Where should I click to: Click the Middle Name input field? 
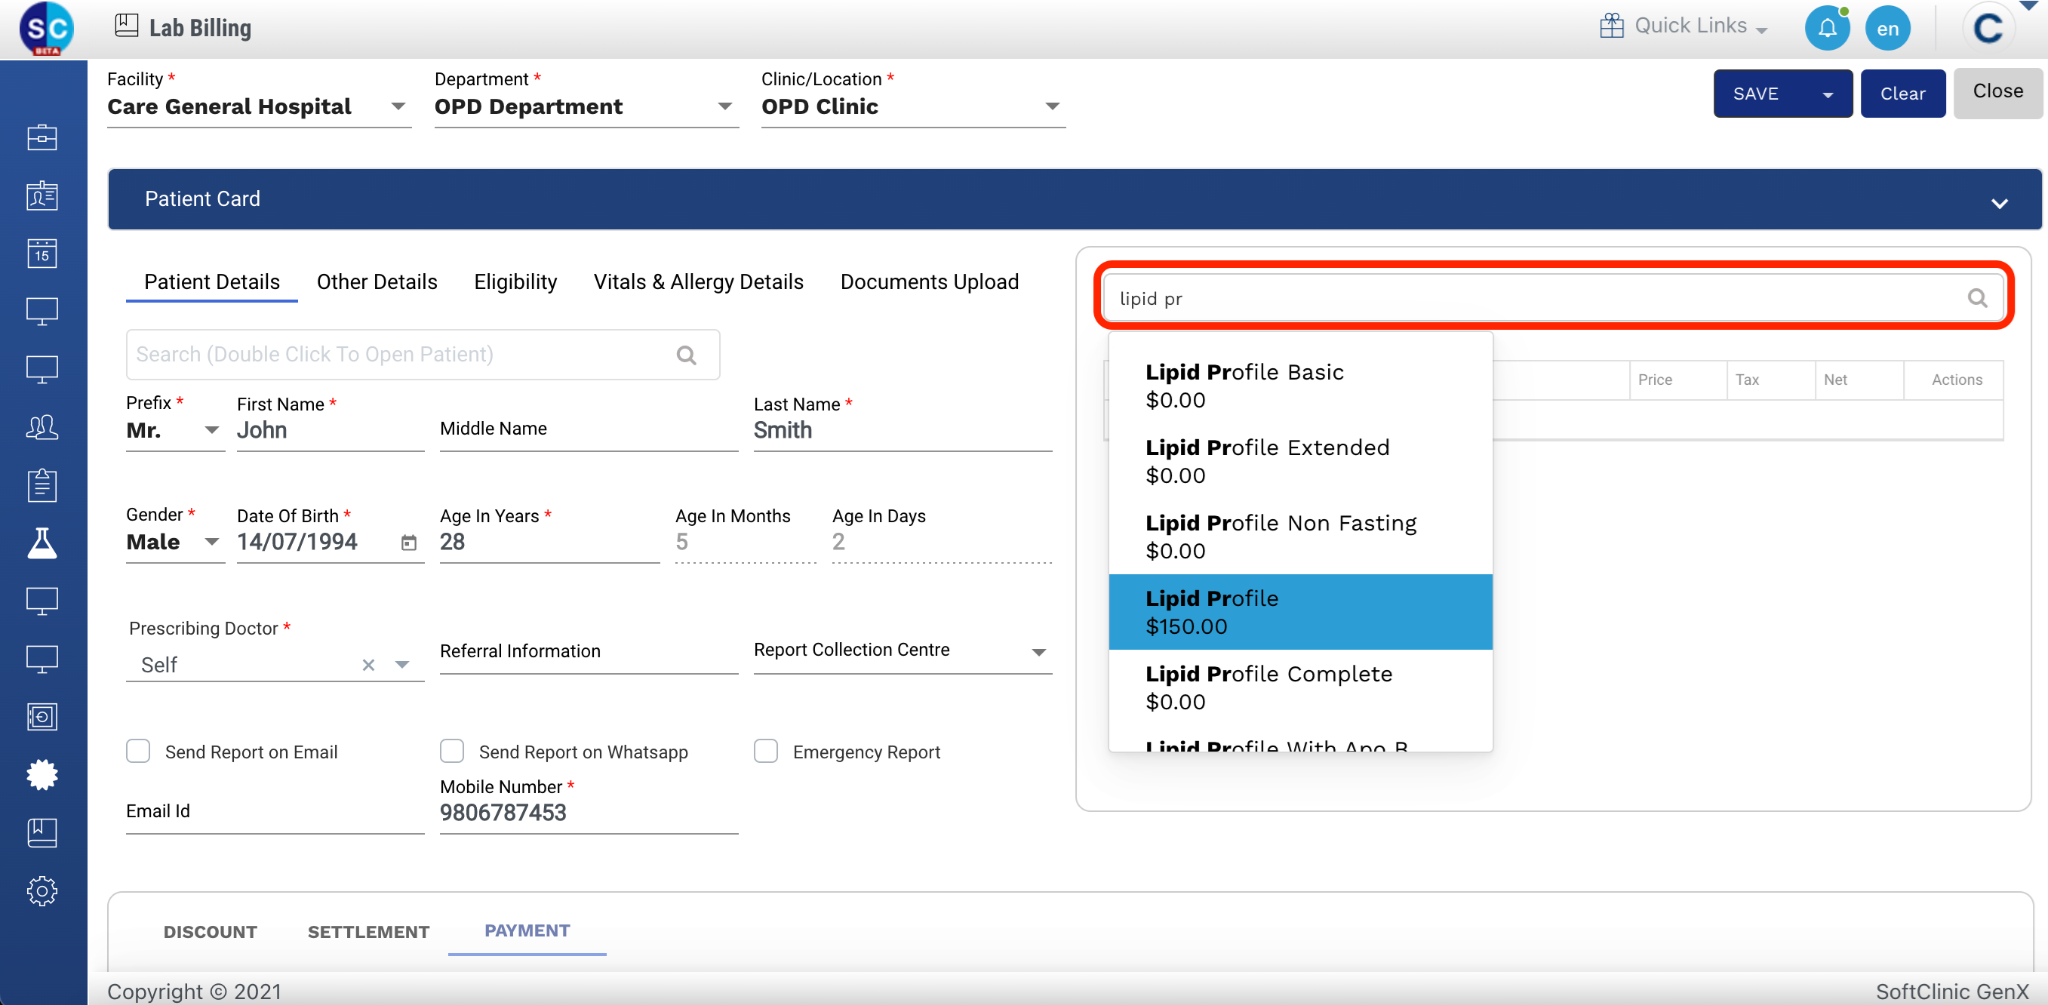click(x=588, y=430)
